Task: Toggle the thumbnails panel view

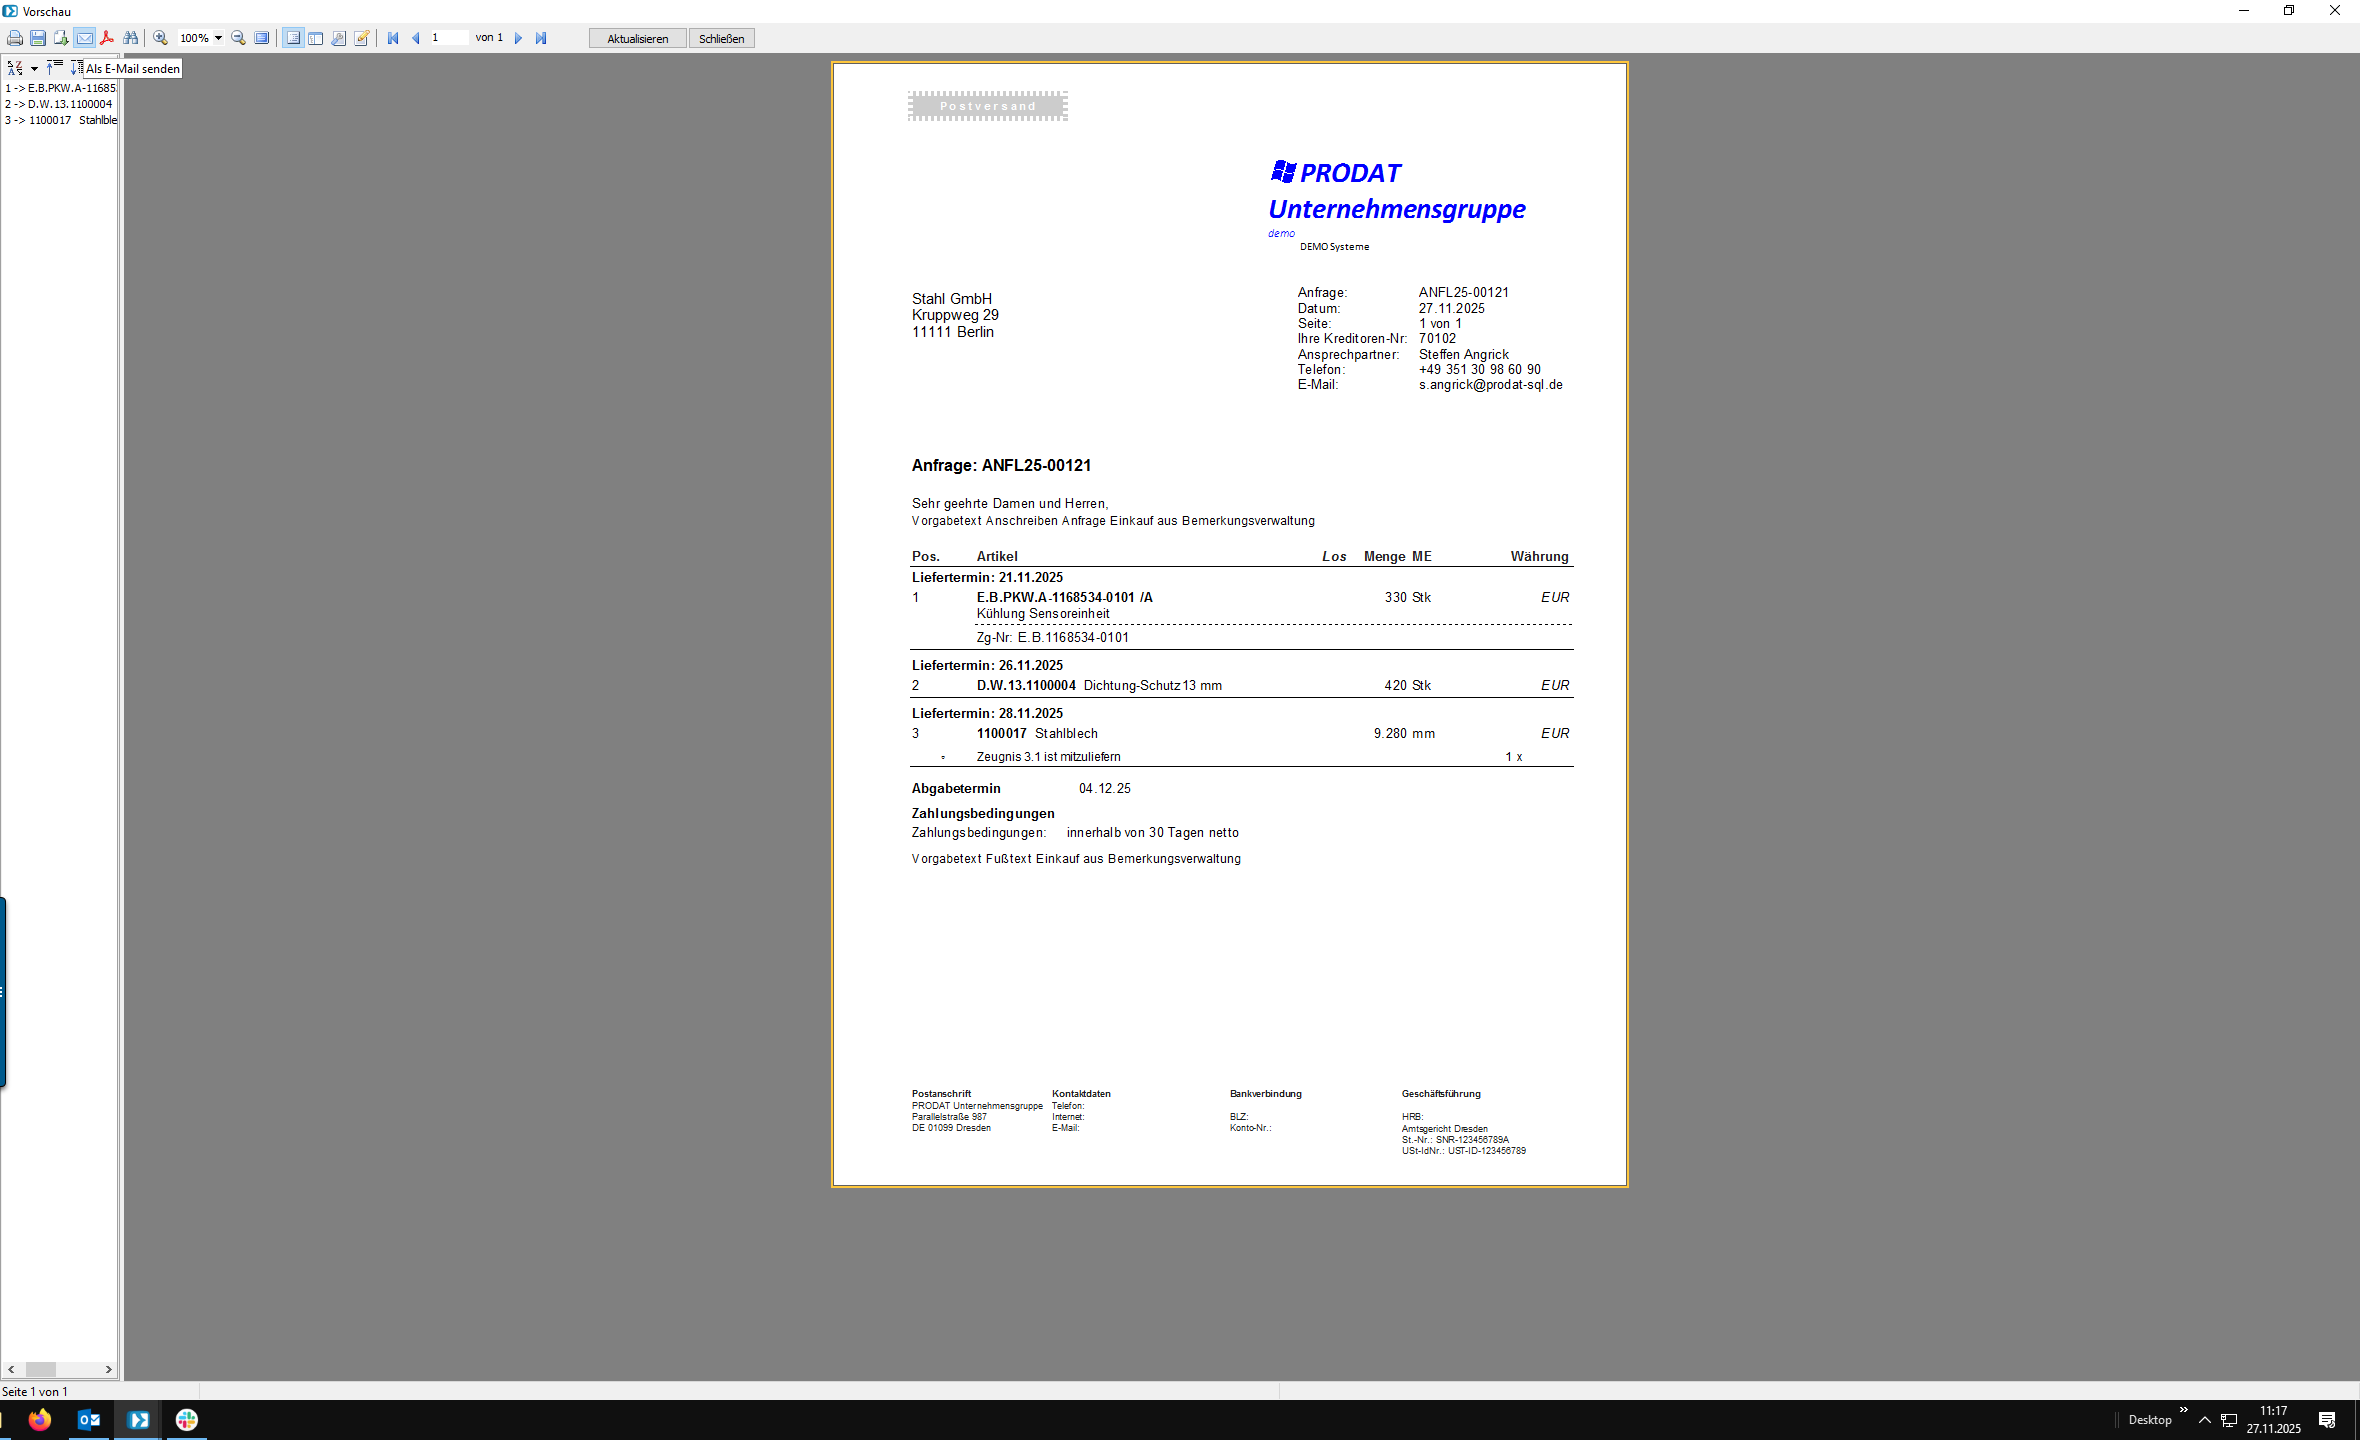Action: 316,38
